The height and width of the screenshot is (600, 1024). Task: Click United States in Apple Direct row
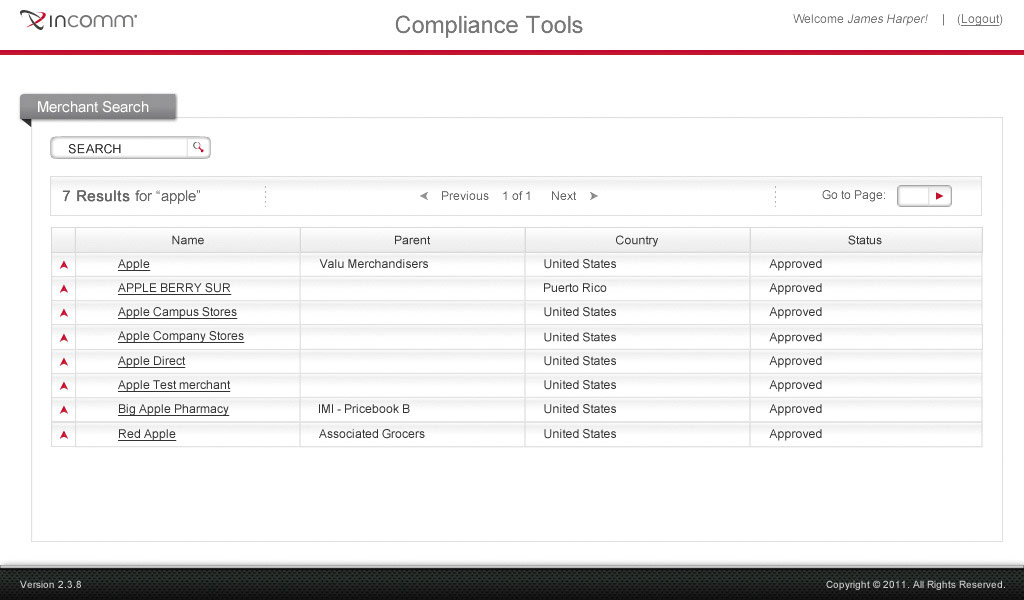coord(580,361)
